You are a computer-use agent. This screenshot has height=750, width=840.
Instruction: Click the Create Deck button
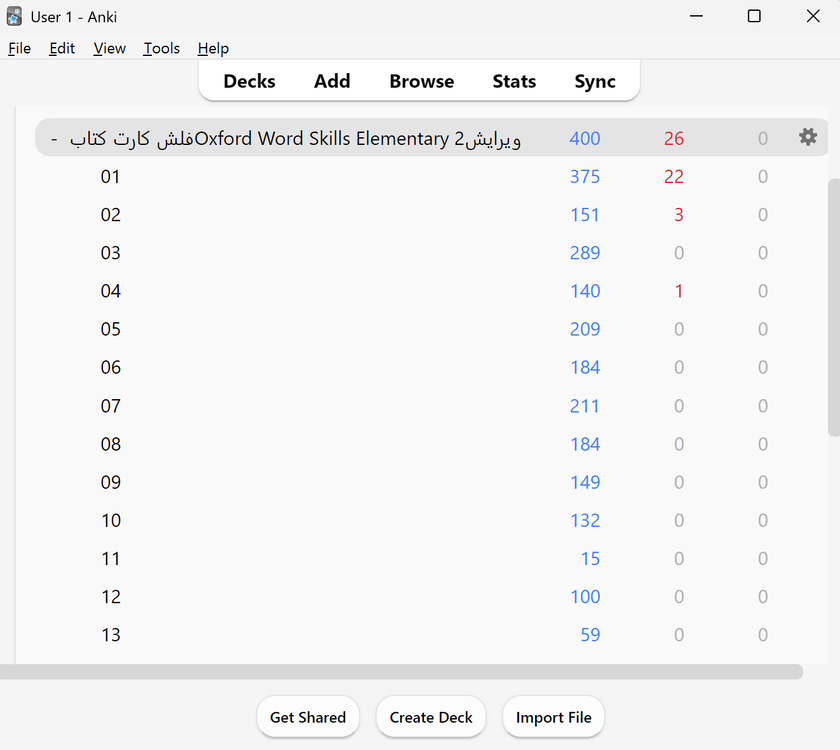tap(431, 717)
